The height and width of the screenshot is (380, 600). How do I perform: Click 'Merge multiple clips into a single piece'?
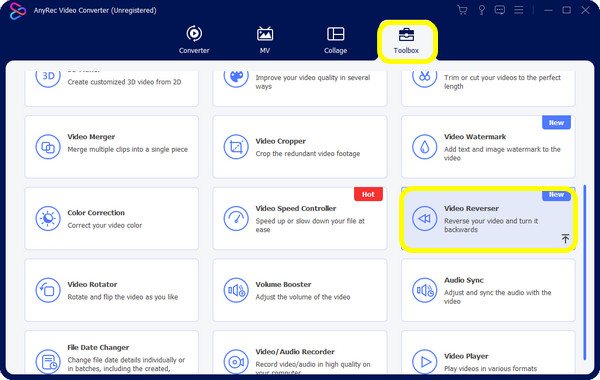tap(127, 149)
